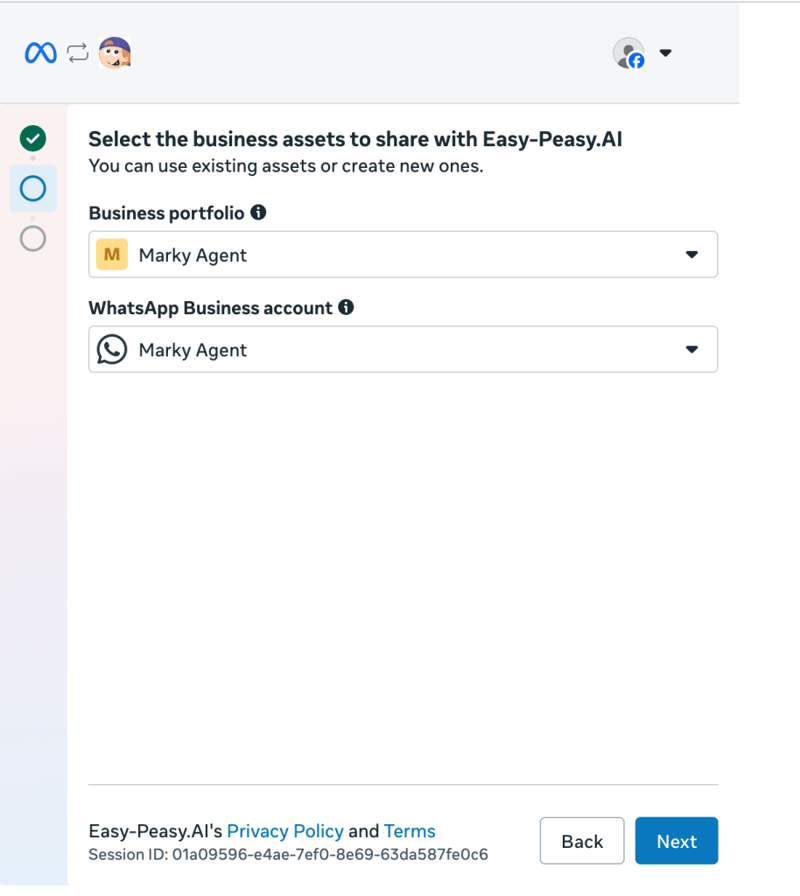Select the third empty step circle
The width and height of the screenshot is (800, 896).
point(33,238)
